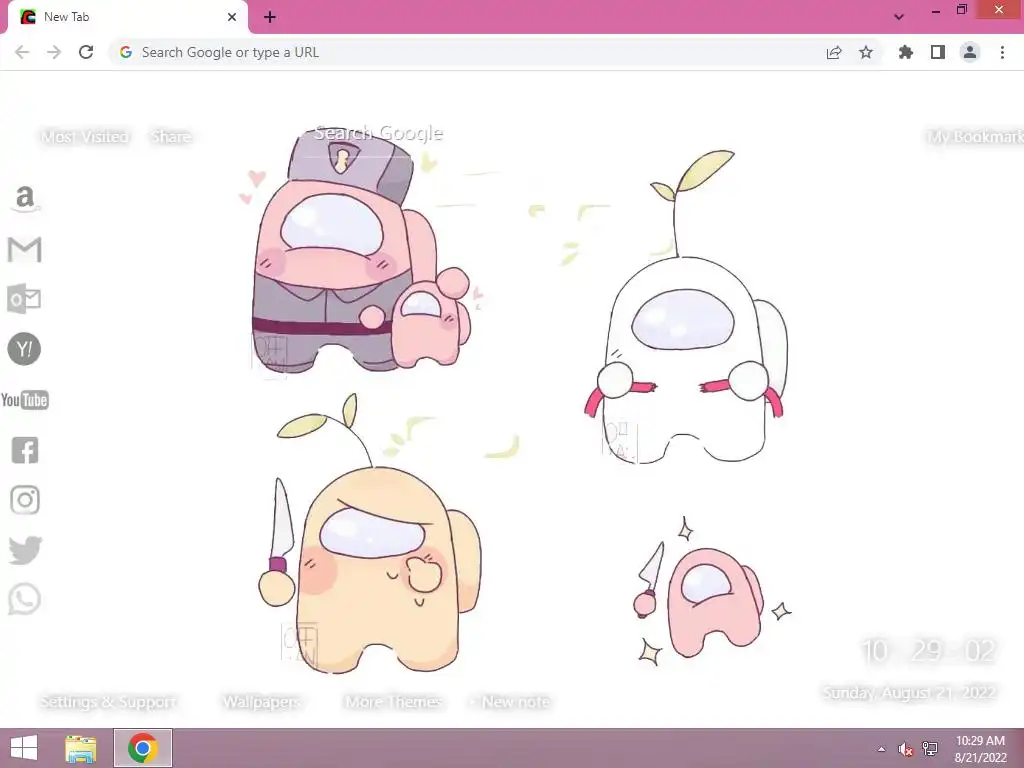The image size is (1024, 768).
Task: Show hidden system tray icons
Action: 882,749
